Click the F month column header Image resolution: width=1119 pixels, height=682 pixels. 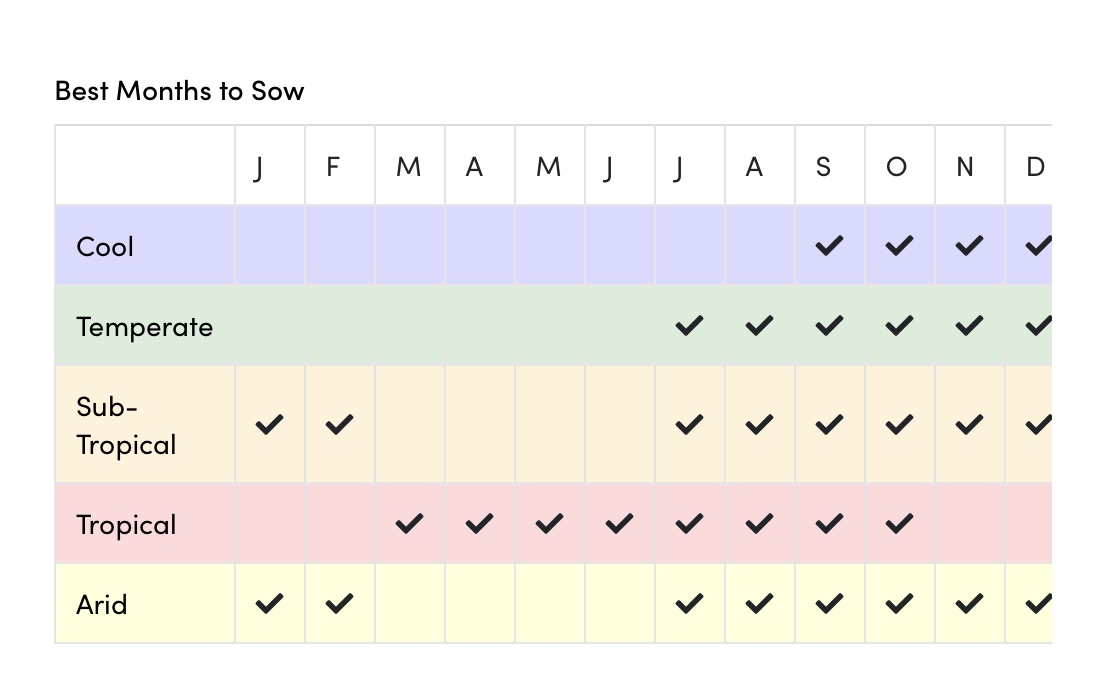tap(333, 167)
